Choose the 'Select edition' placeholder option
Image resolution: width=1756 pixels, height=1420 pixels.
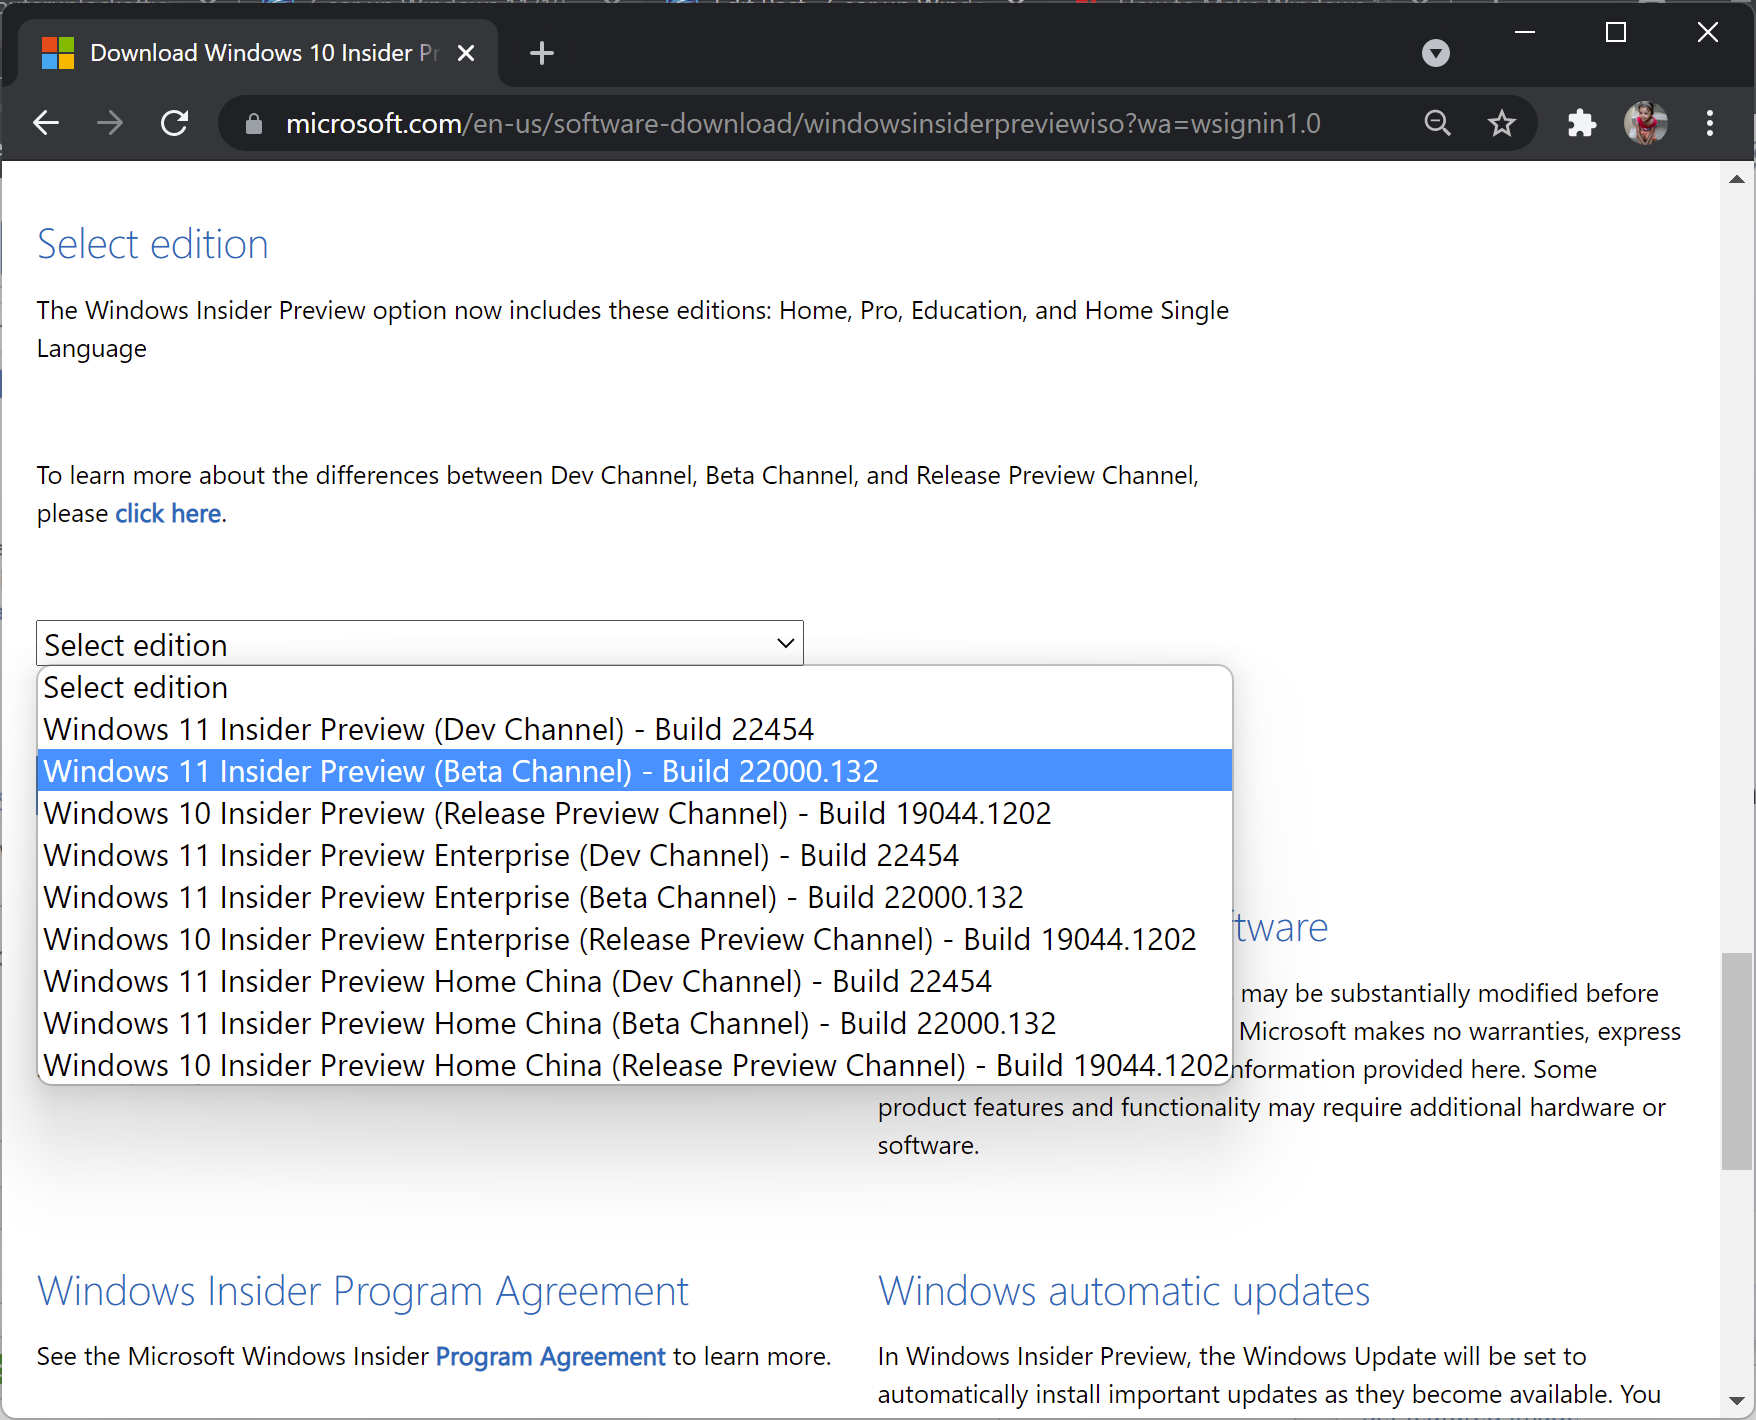pyautogui.click(x=635, y=687)
